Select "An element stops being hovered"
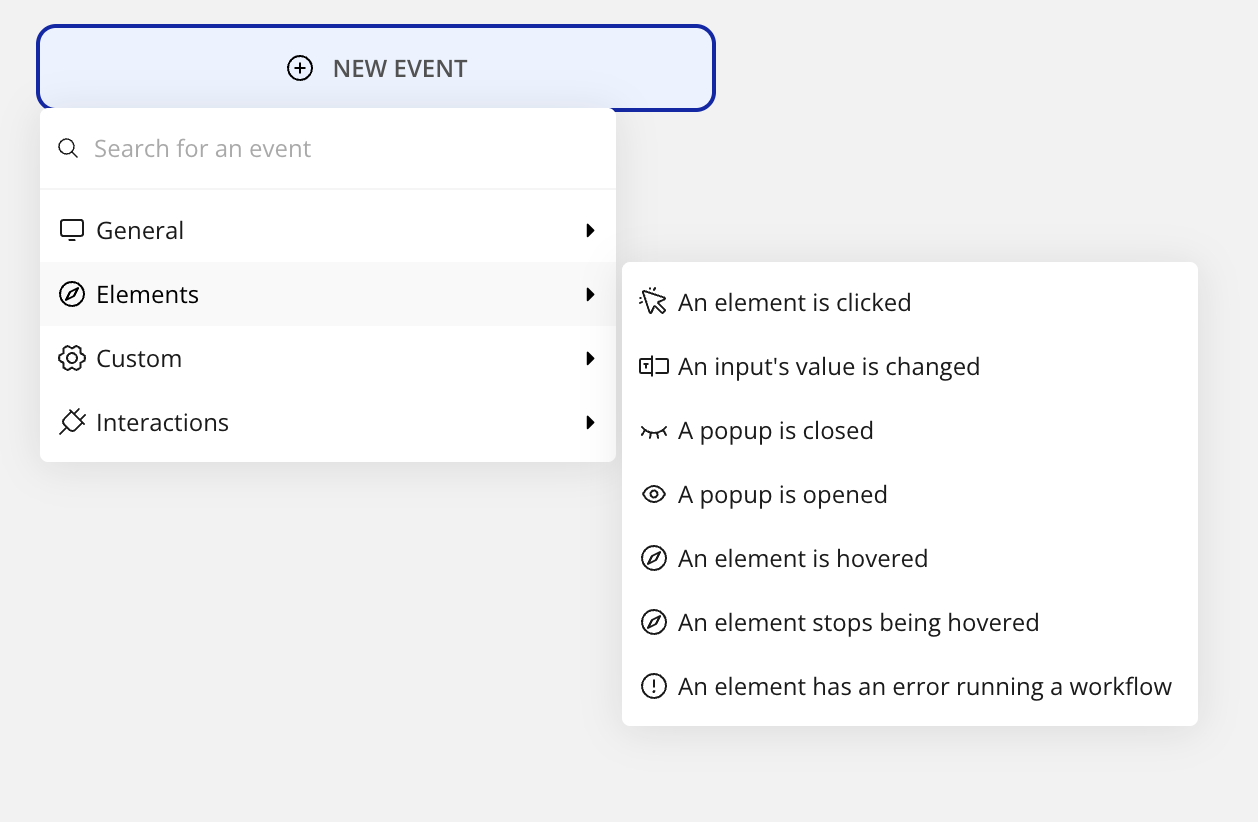 858,623
